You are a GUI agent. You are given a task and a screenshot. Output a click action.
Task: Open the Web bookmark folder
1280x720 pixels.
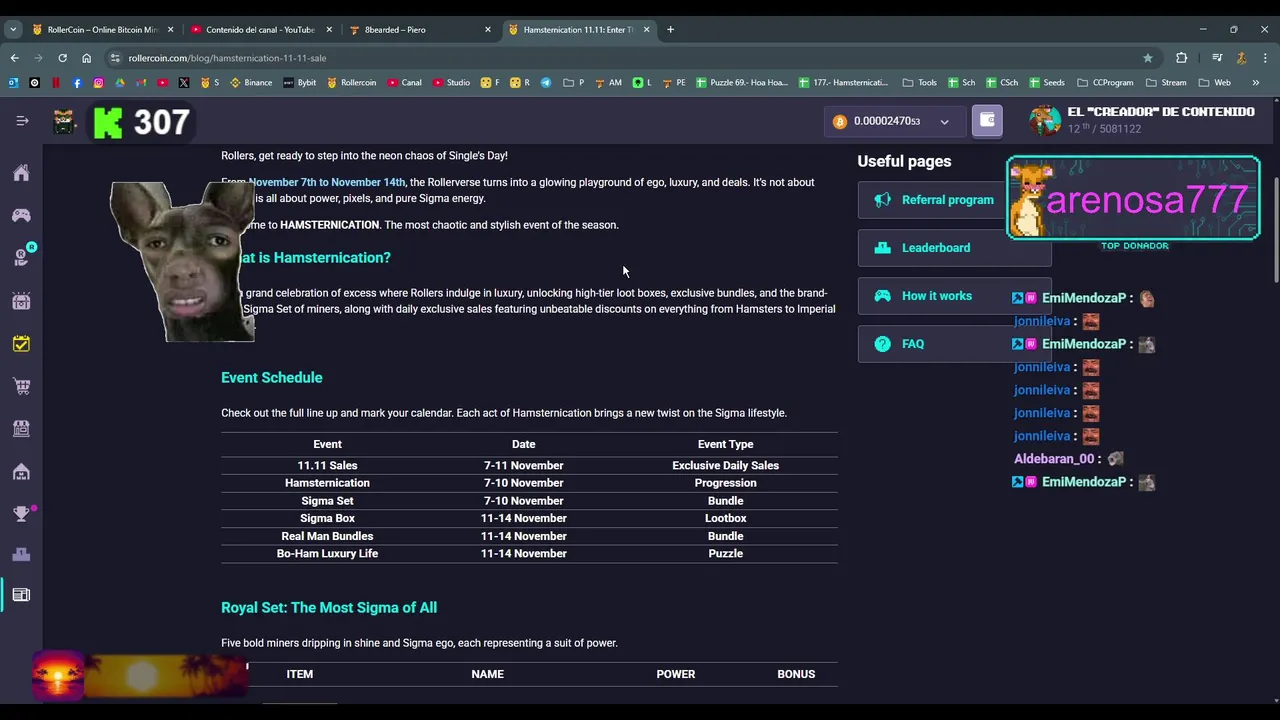[x=1215, y=83]
